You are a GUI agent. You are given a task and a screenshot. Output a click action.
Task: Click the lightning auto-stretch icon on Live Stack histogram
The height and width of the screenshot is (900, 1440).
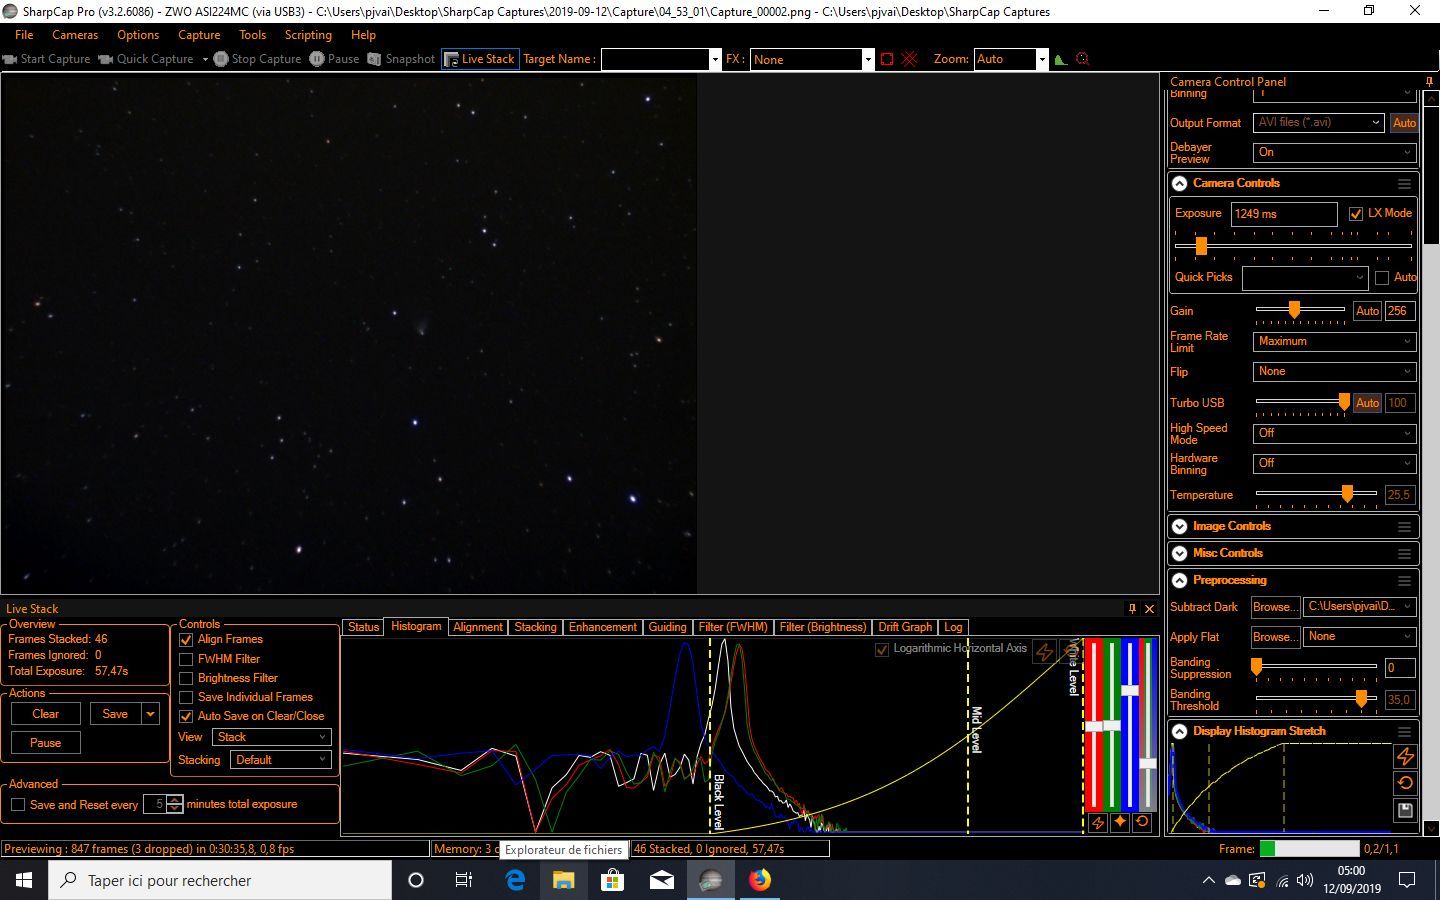coord(1044,652)
